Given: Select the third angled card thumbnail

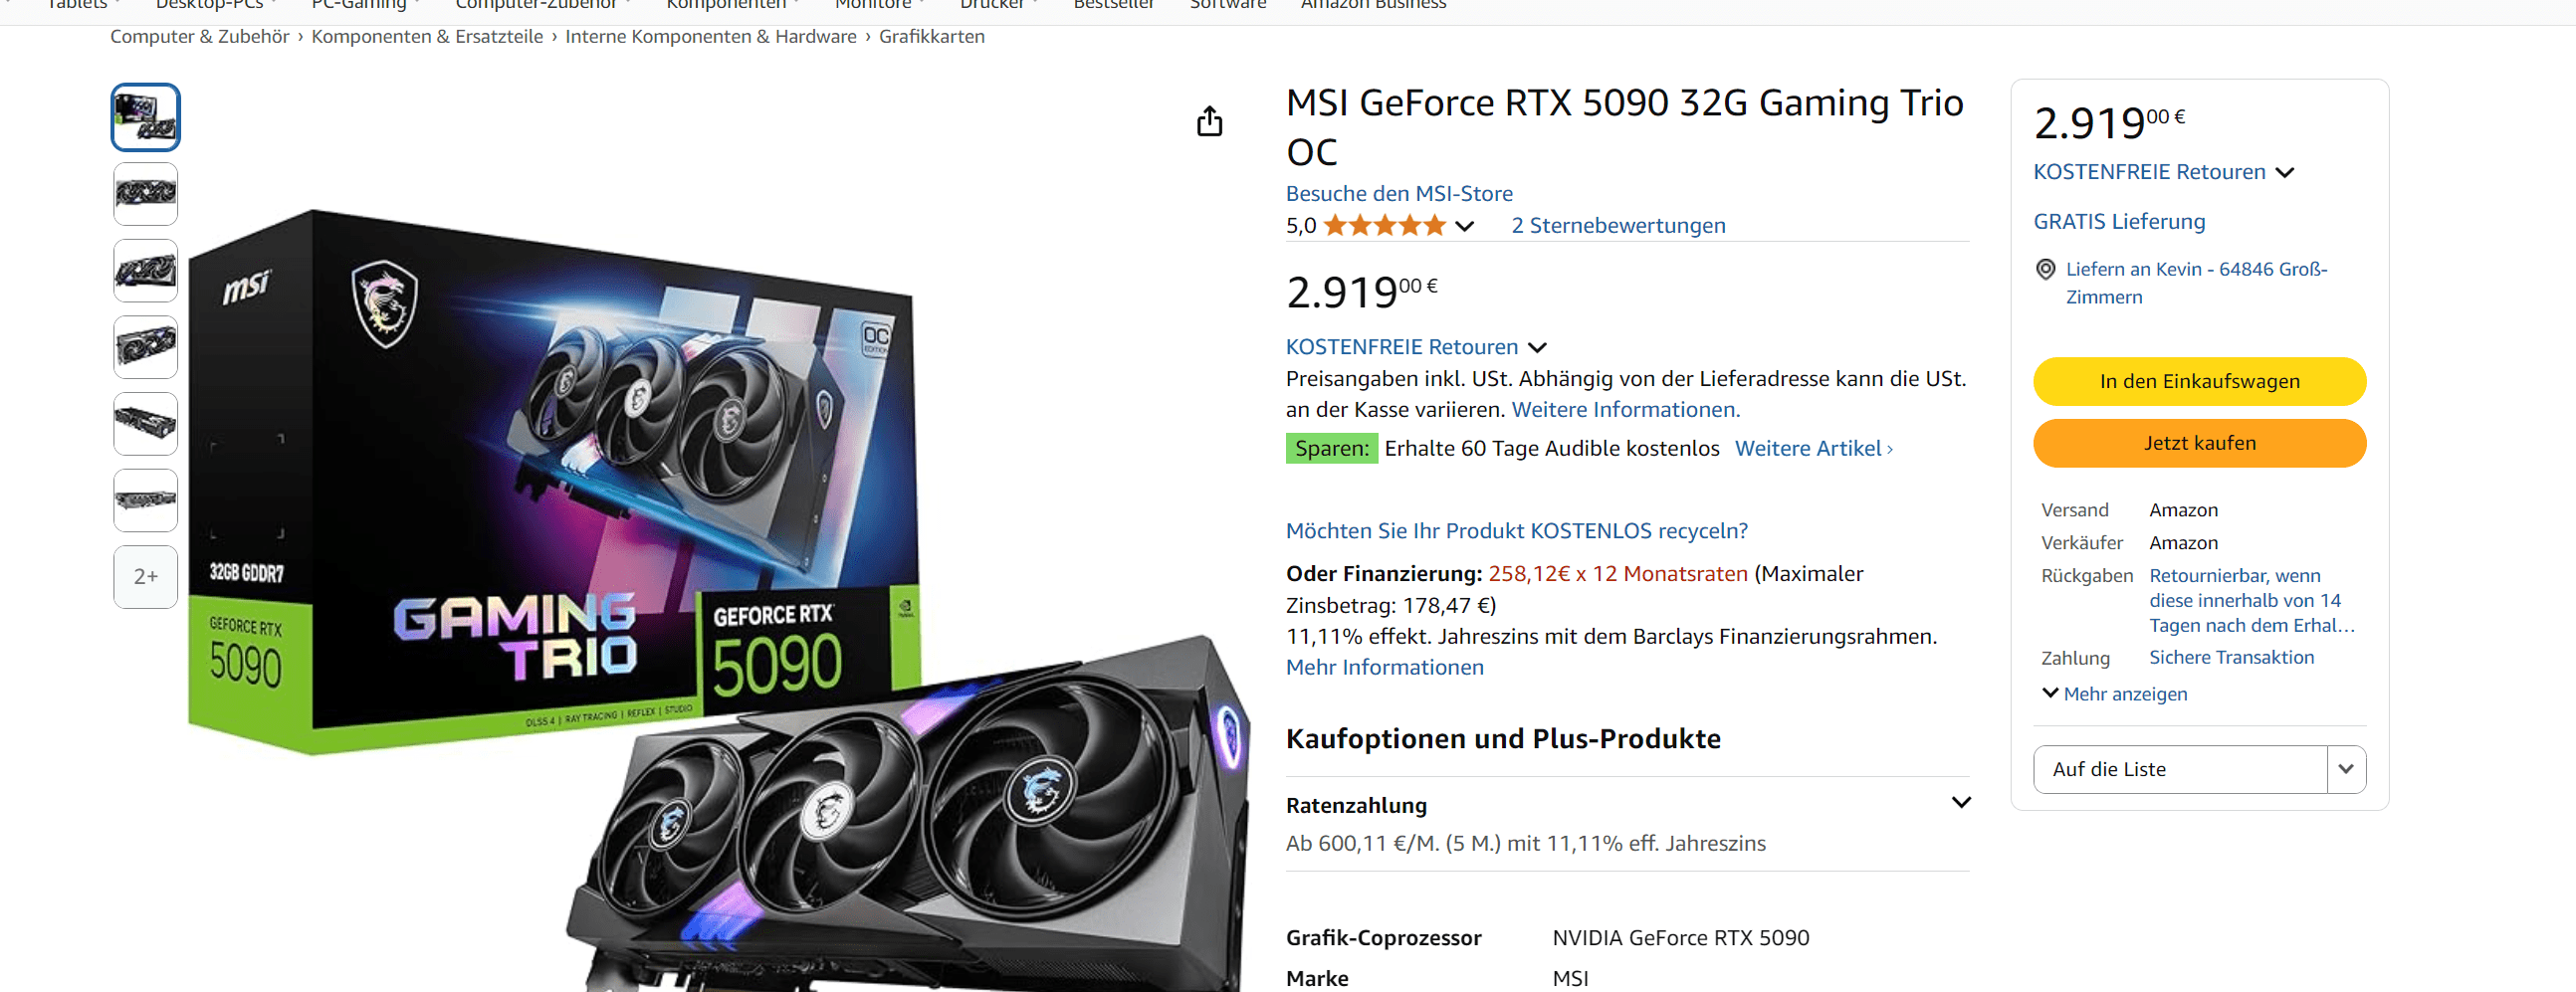Looking at the screenshot, I should pyautogui.click(x=146, y=271).
